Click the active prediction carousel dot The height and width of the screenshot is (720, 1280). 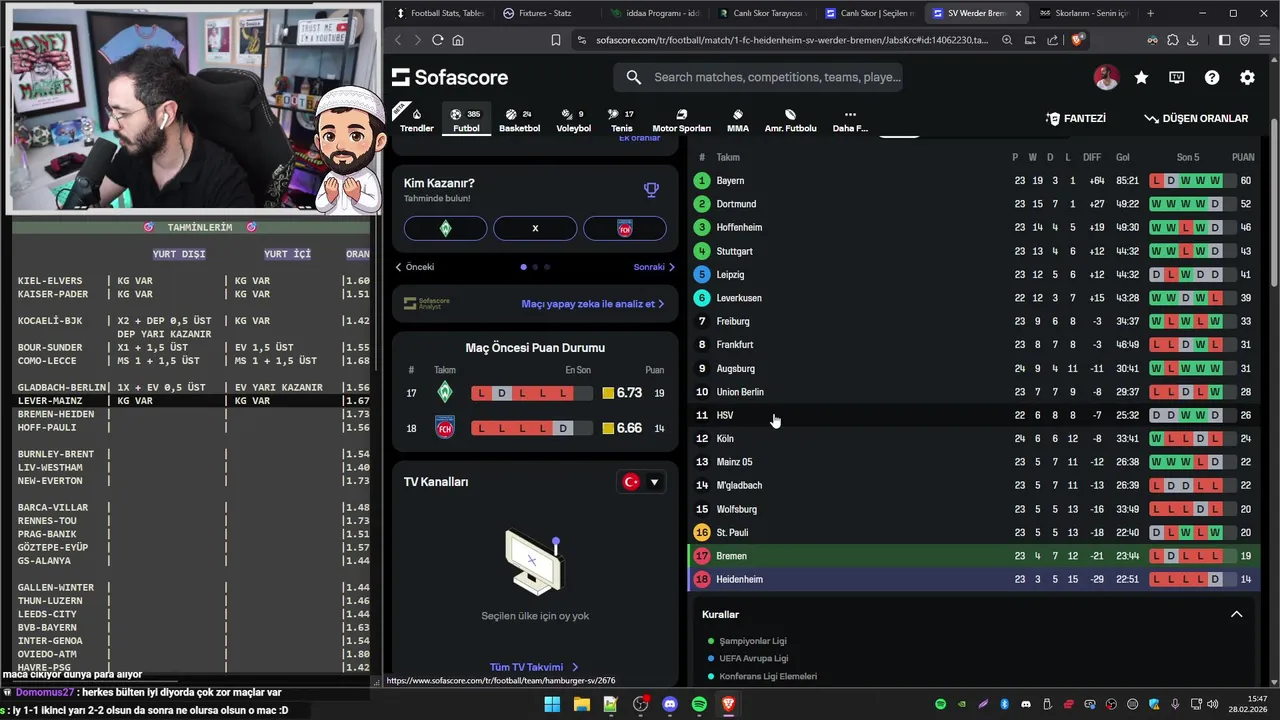pos(523,267)
